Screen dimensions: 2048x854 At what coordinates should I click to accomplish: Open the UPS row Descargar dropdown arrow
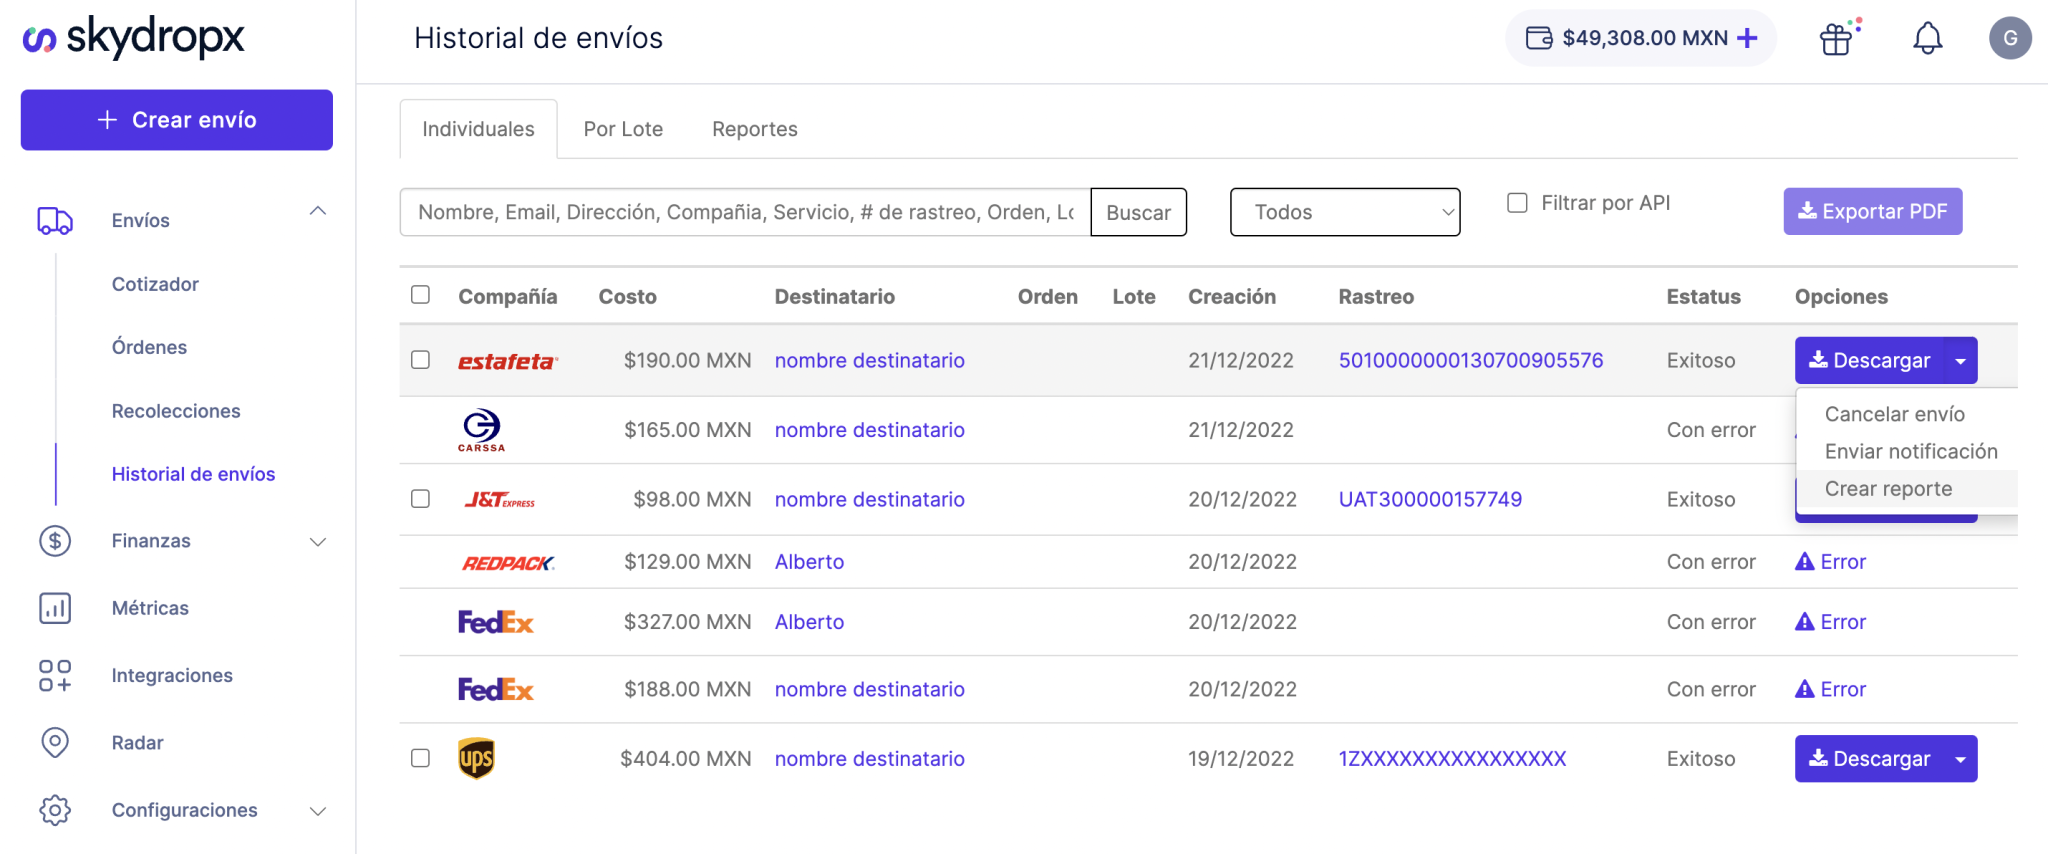coord(1960,759)
